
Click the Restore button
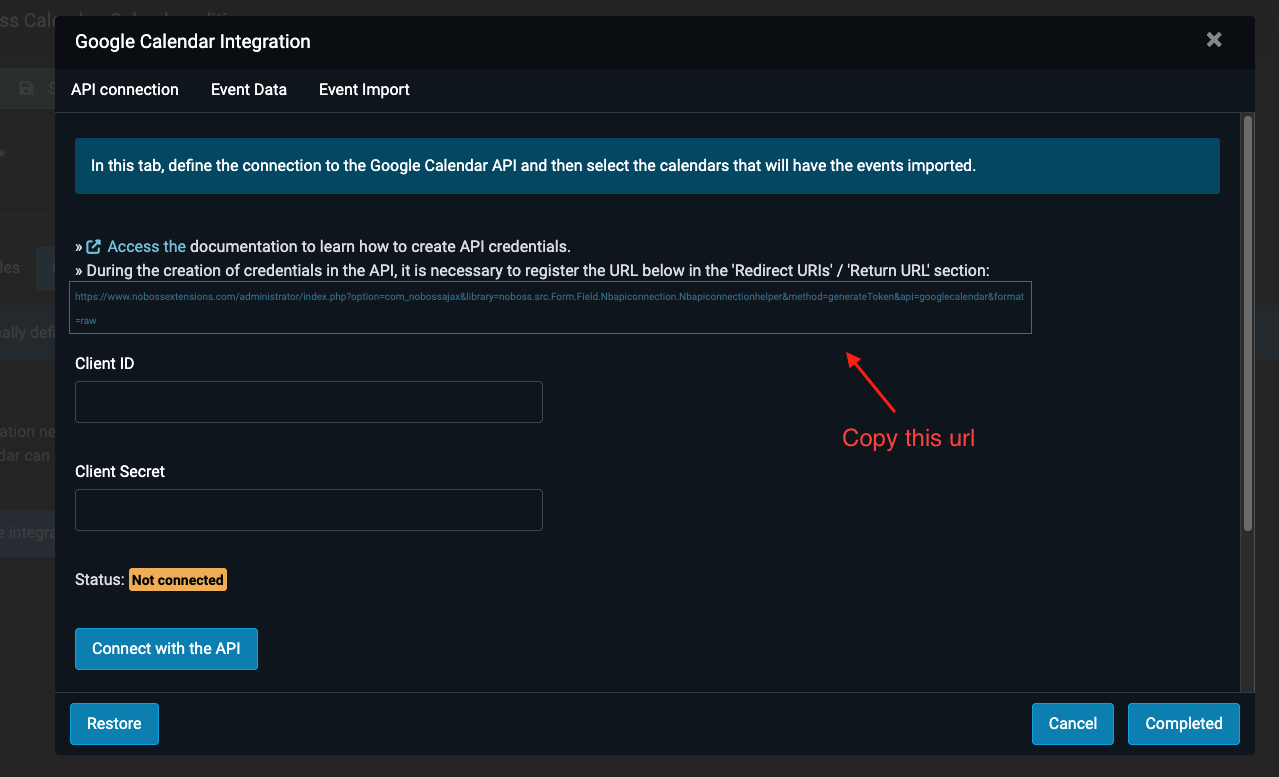(114, 724)
